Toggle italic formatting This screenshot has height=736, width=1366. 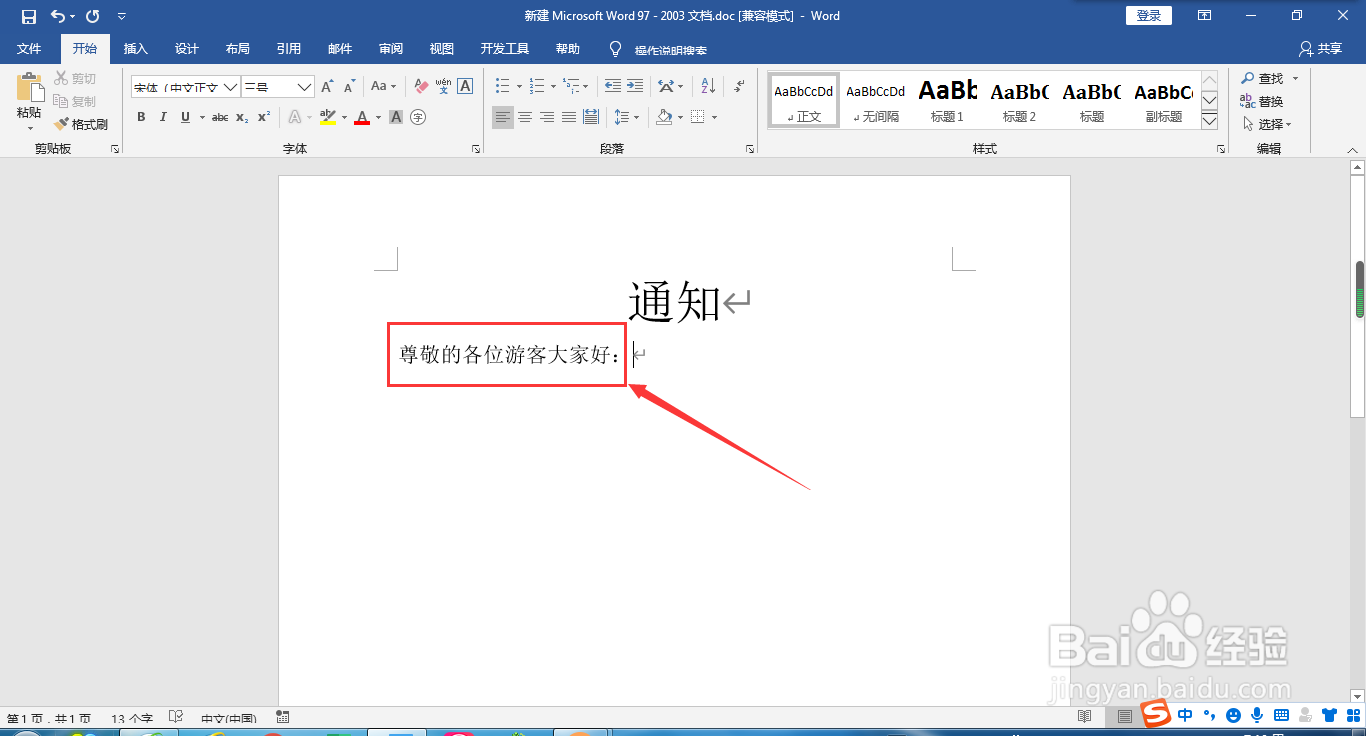point(163,117)
